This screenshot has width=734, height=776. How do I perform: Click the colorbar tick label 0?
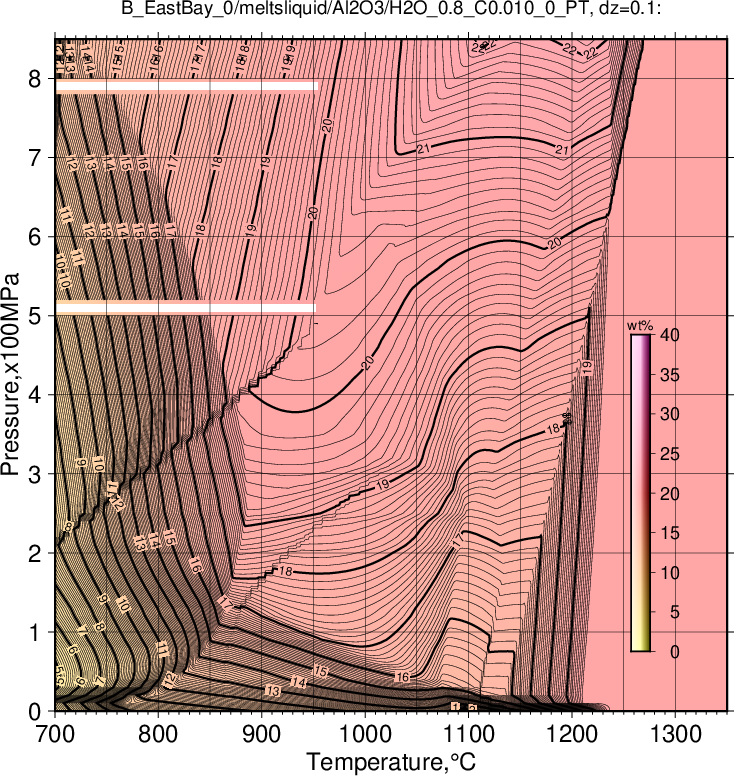click(x=675, y=652)
